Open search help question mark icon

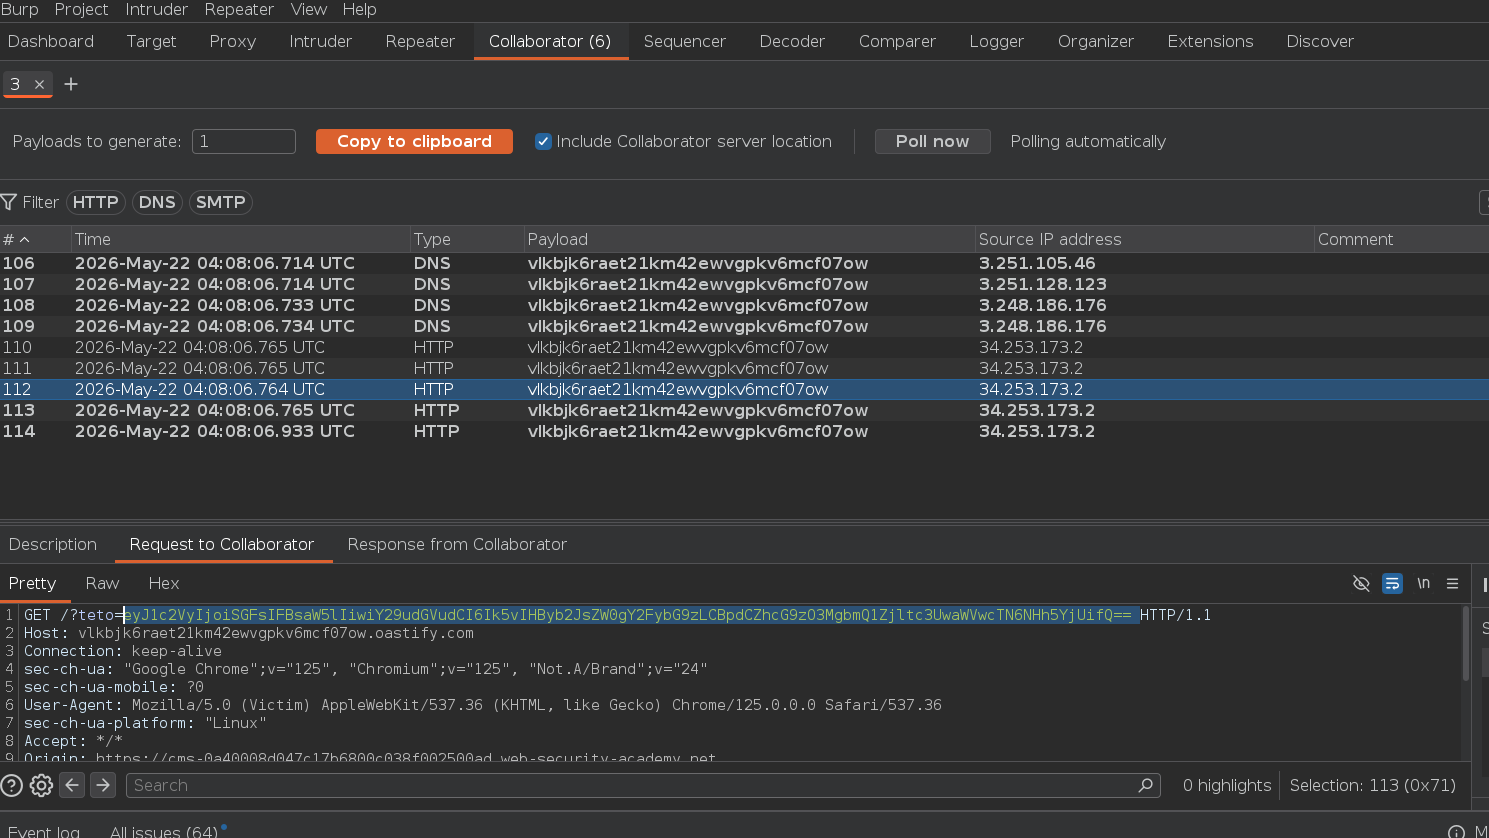11,786
